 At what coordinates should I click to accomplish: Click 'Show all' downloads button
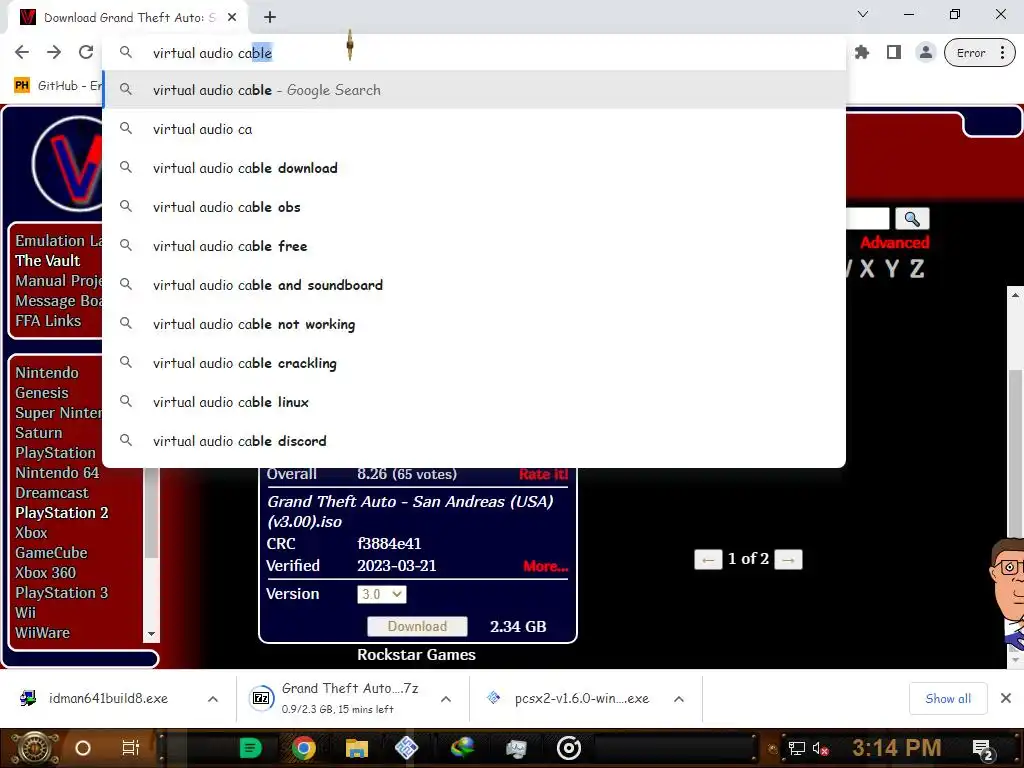click(948, 699)
